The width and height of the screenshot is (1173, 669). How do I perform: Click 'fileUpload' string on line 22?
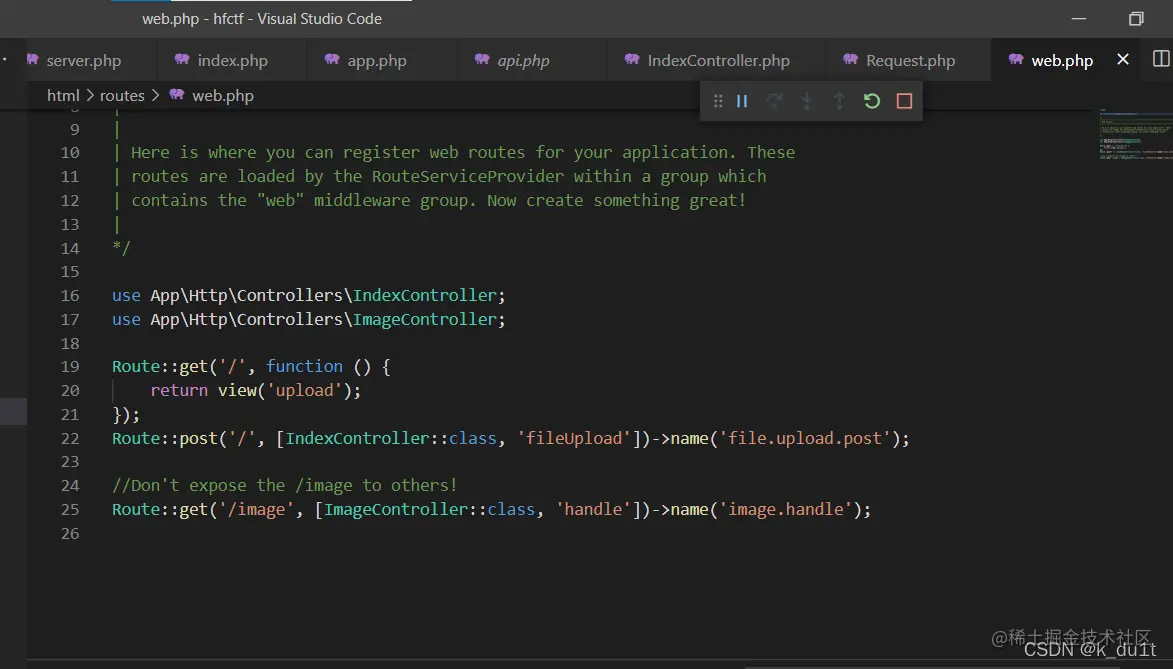point(574,439)
